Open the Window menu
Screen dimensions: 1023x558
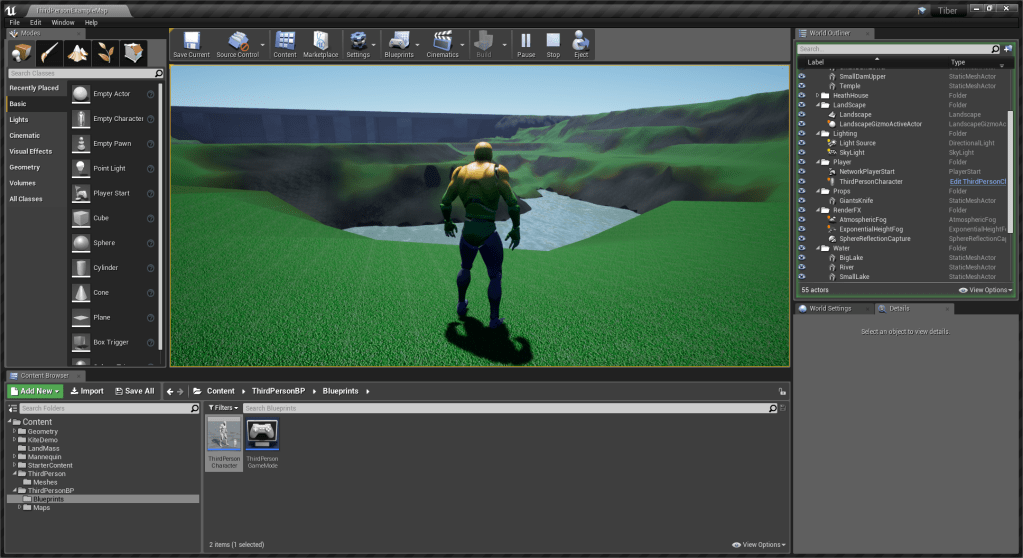tap(62, 22)
